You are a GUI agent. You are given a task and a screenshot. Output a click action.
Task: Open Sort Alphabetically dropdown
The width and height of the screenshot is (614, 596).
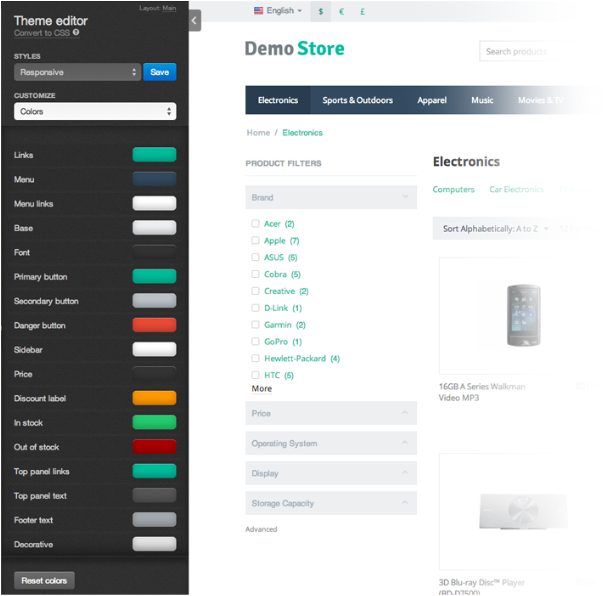[495, 229]
